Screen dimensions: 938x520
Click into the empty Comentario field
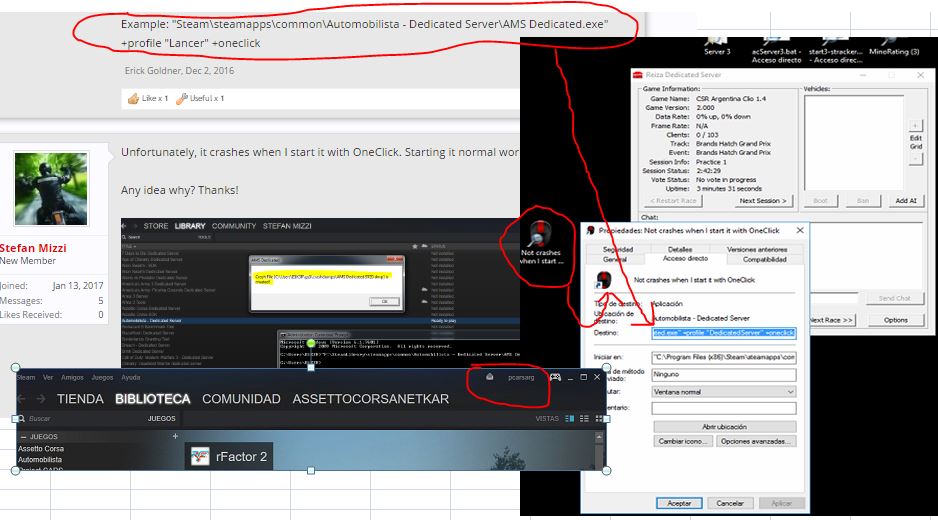pyautogui.click(x=724, y=408)
